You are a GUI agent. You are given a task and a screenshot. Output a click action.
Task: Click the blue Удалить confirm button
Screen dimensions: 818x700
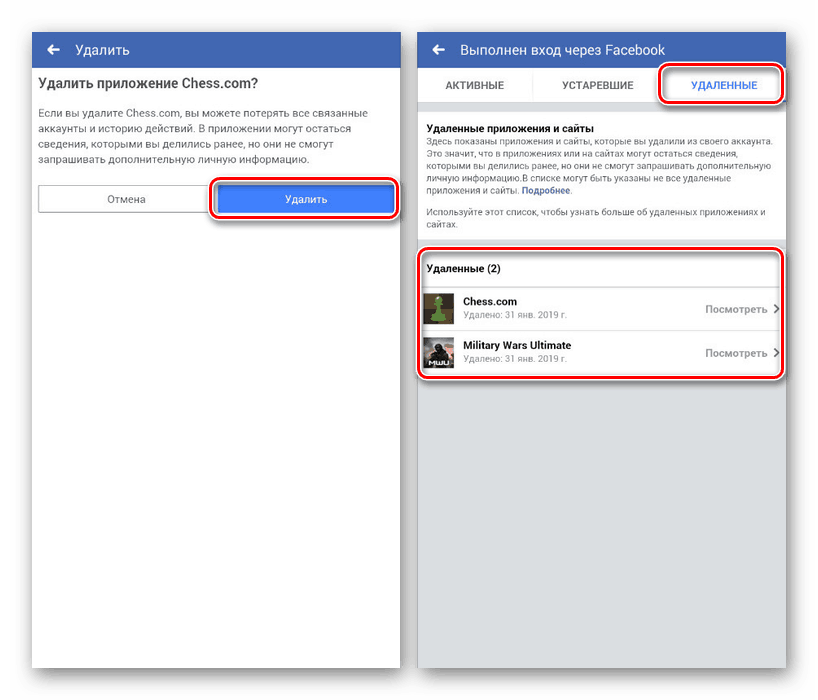click(x=306, y=199)
